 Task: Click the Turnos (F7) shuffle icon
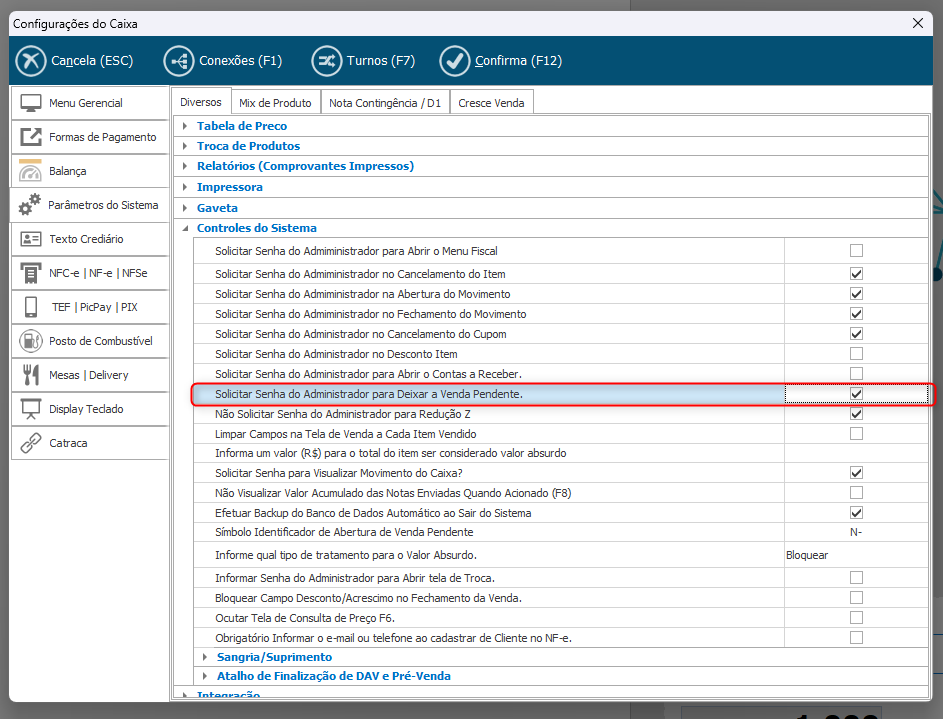[326, 61]
